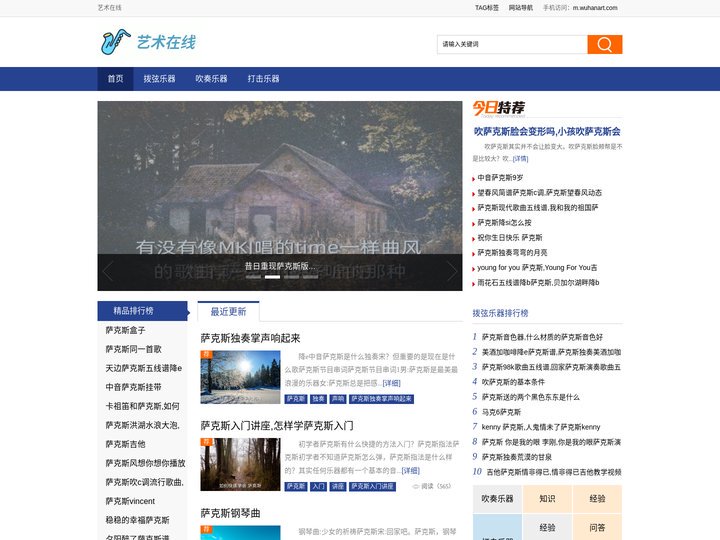The width and height of the screenshot is (720, 540).
Task: Open 稳稳的幸福萨克斯 in ranking list
Action: 137,520
